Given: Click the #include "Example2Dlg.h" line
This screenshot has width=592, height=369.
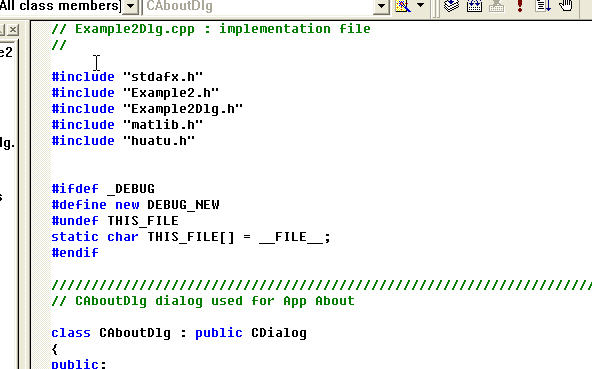Looking at the screenshot, I should pos(147,109).
